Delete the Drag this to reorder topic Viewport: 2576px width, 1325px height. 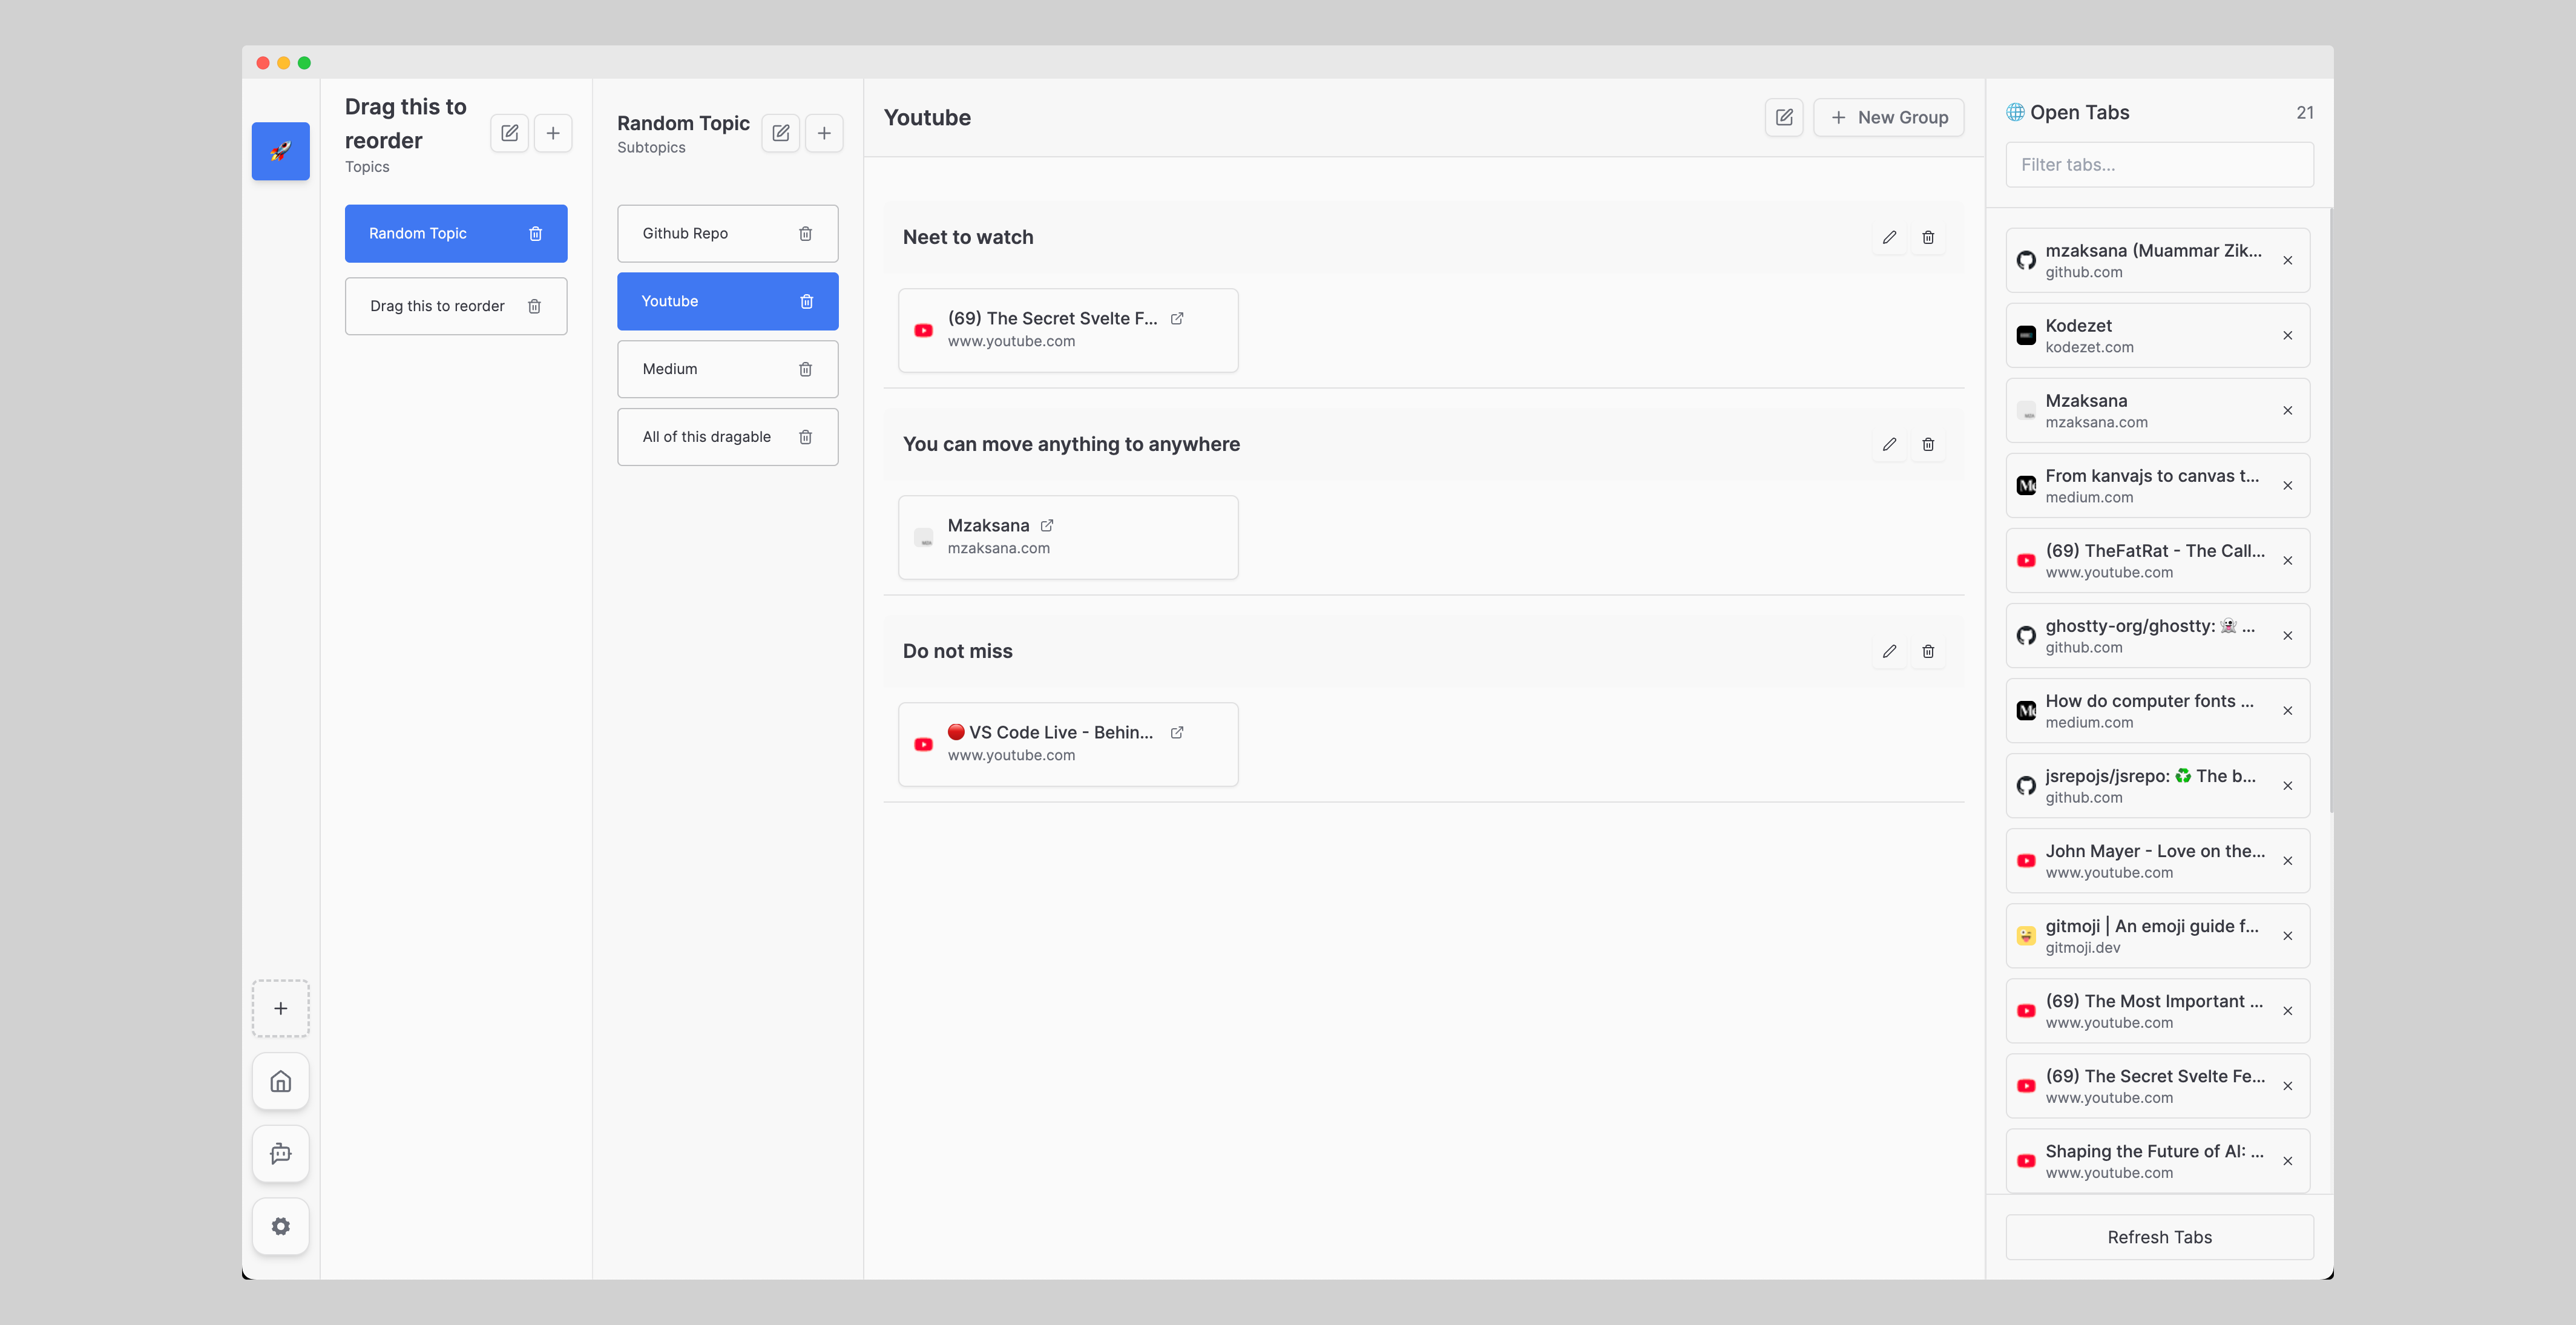point(534,306)
